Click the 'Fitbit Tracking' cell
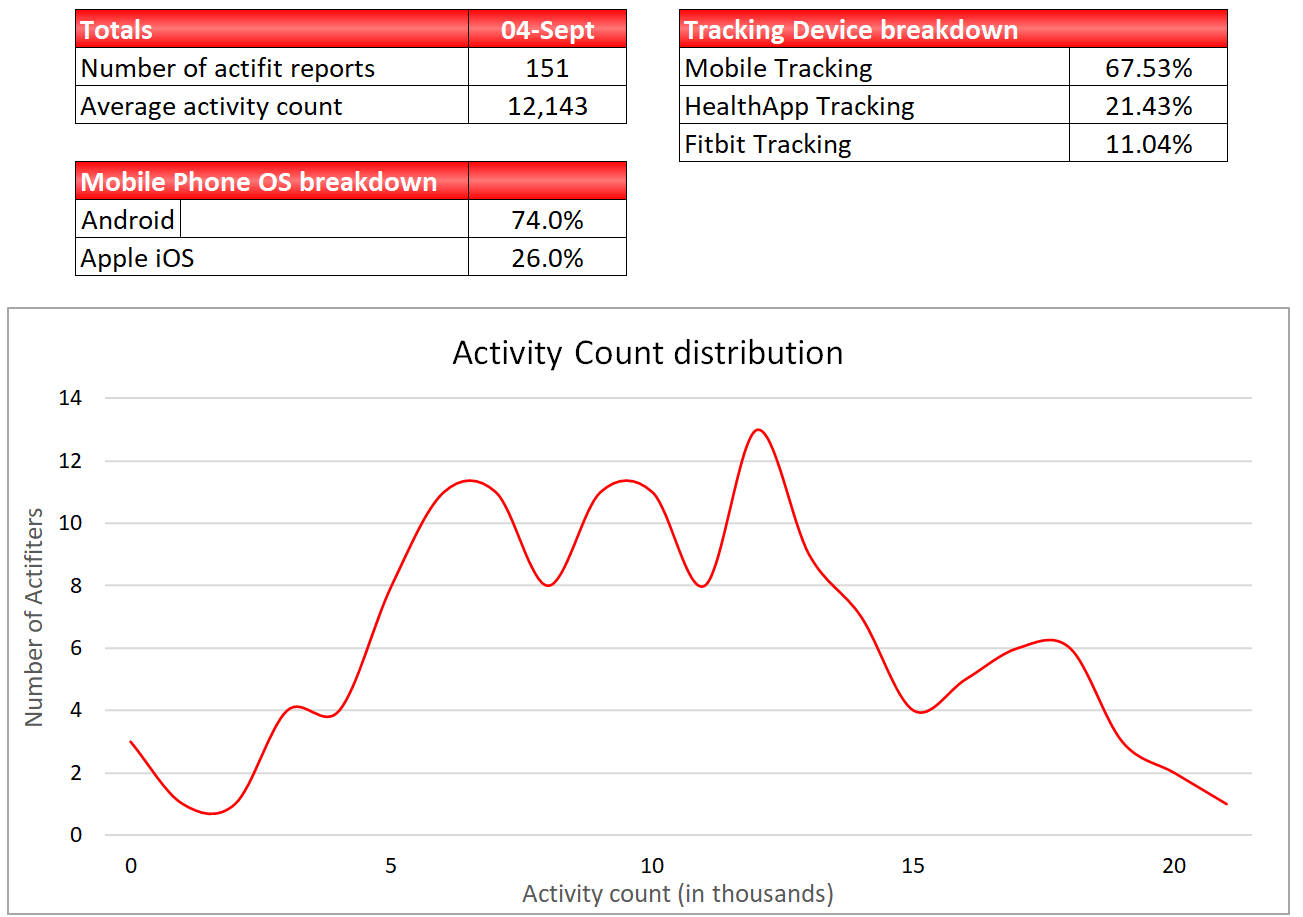Viewport: 1303px width, 917px height. tap(874, 144)
